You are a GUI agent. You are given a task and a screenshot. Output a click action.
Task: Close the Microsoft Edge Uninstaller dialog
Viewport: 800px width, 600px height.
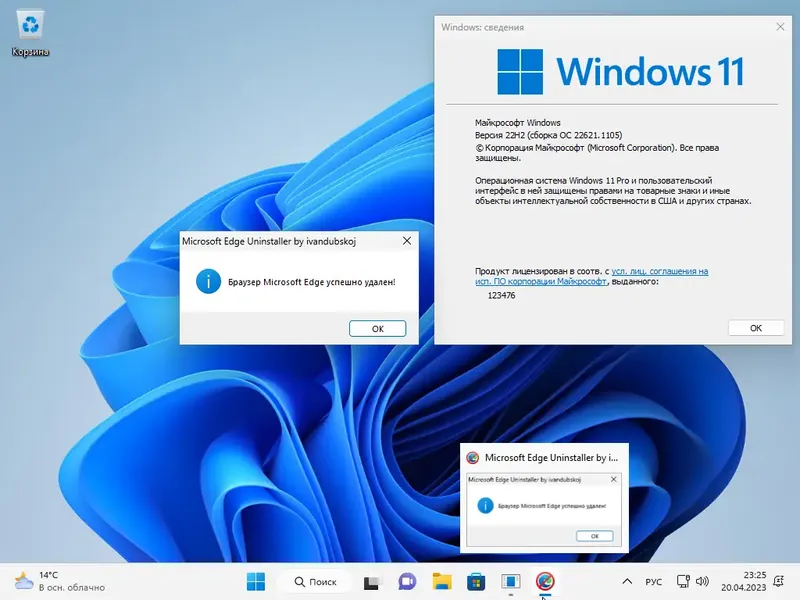pyautogui.click(x=407, y=241)
